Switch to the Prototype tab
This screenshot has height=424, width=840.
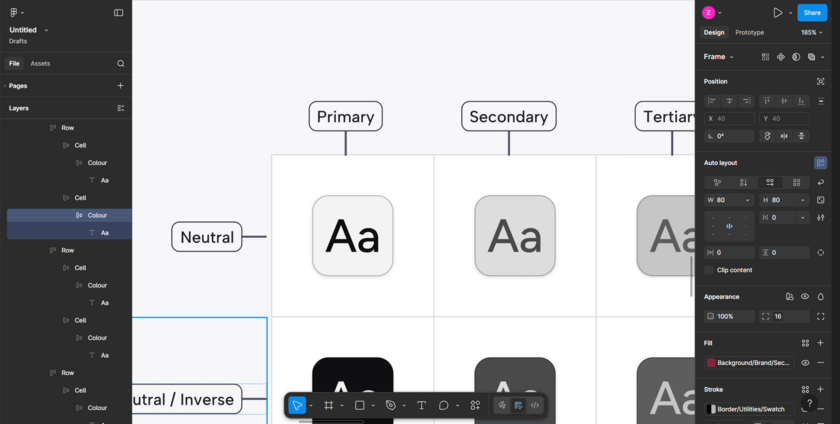[749, 33]
